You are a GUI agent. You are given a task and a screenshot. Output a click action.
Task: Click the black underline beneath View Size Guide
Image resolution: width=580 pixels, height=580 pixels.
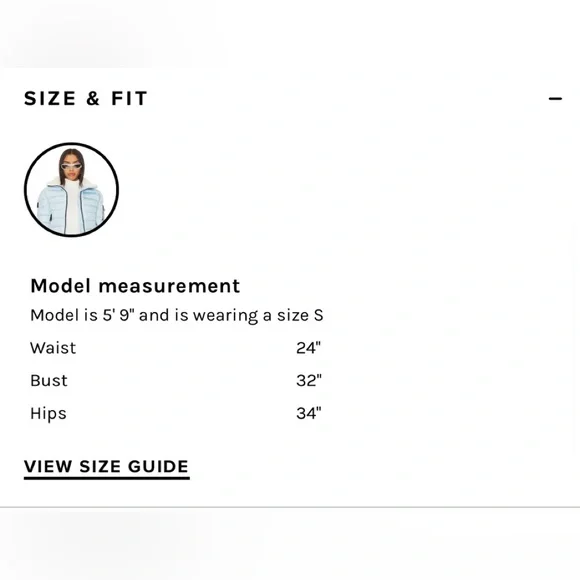(107, 478)
